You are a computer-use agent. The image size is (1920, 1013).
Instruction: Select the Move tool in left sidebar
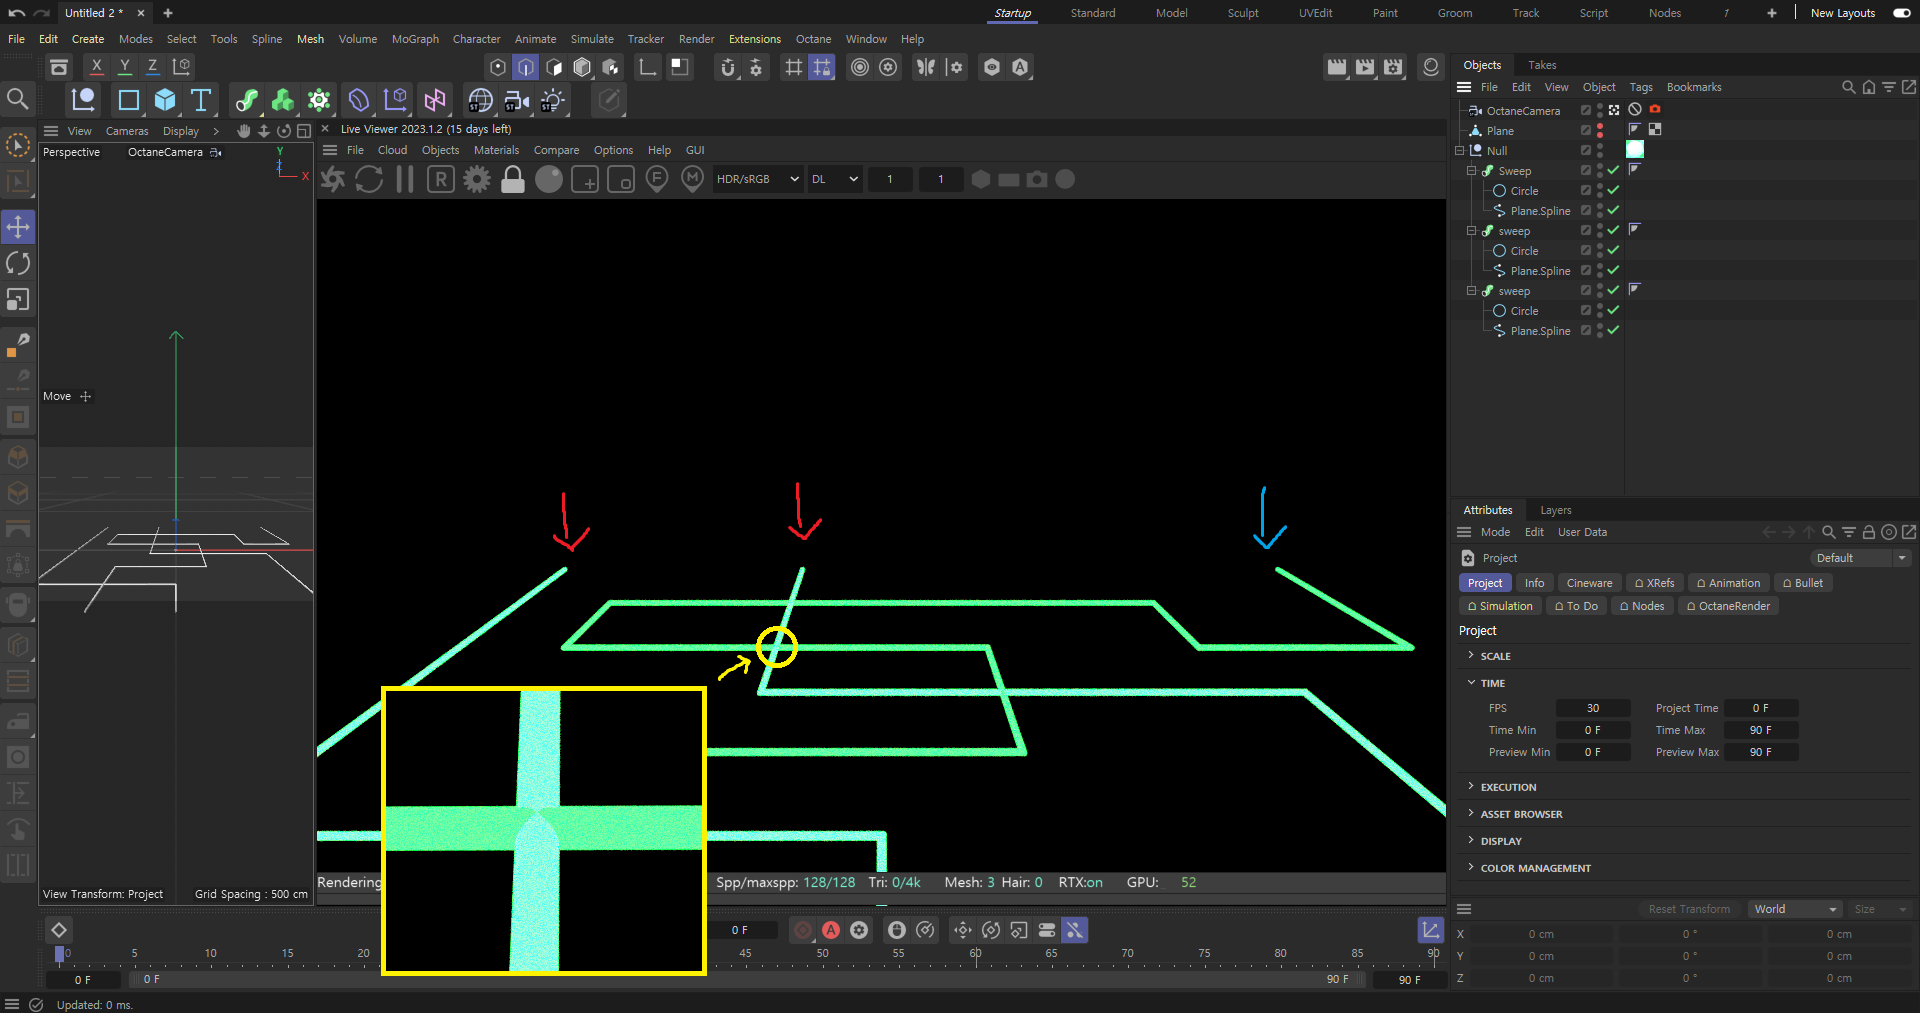[18, 227]
